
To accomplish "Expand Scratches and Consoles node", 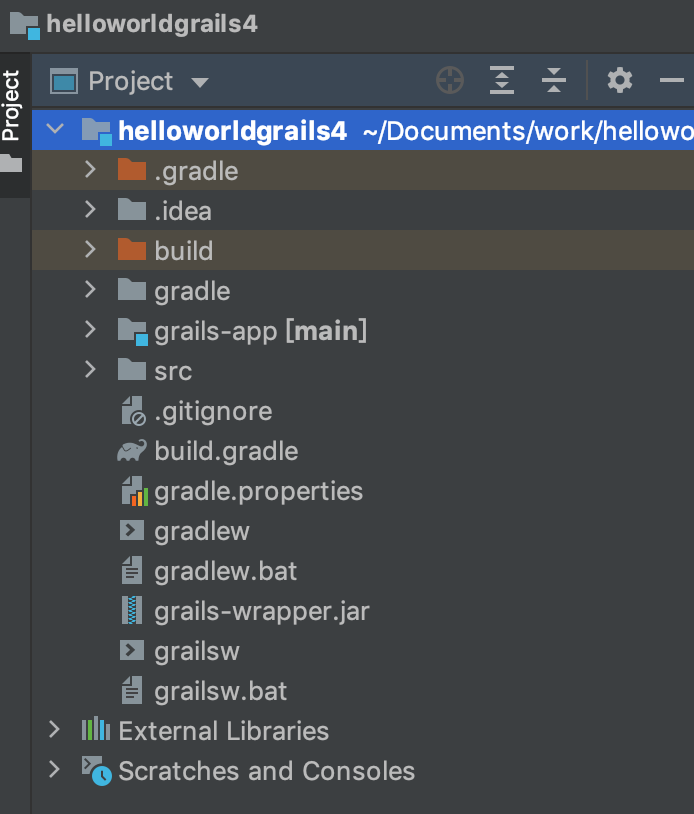I will (54, 769).
